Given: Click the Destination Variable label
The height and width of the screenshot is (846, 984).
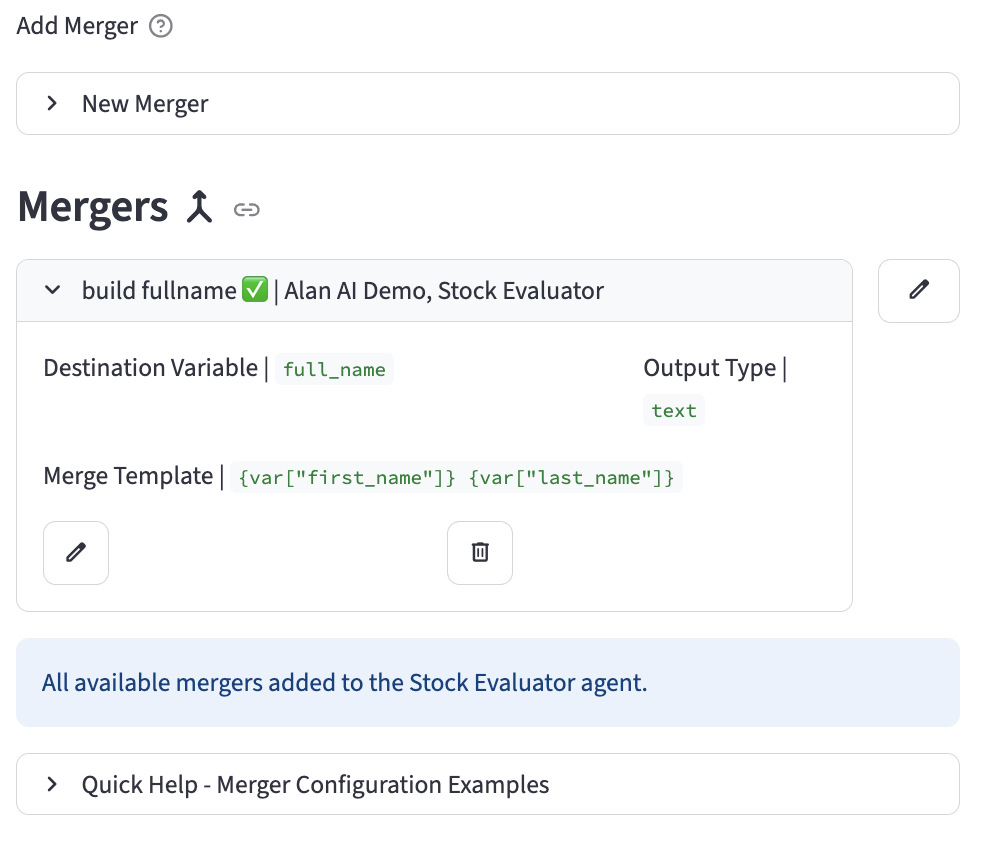Looking at the screenshot, I should click(x=150, y=368).
